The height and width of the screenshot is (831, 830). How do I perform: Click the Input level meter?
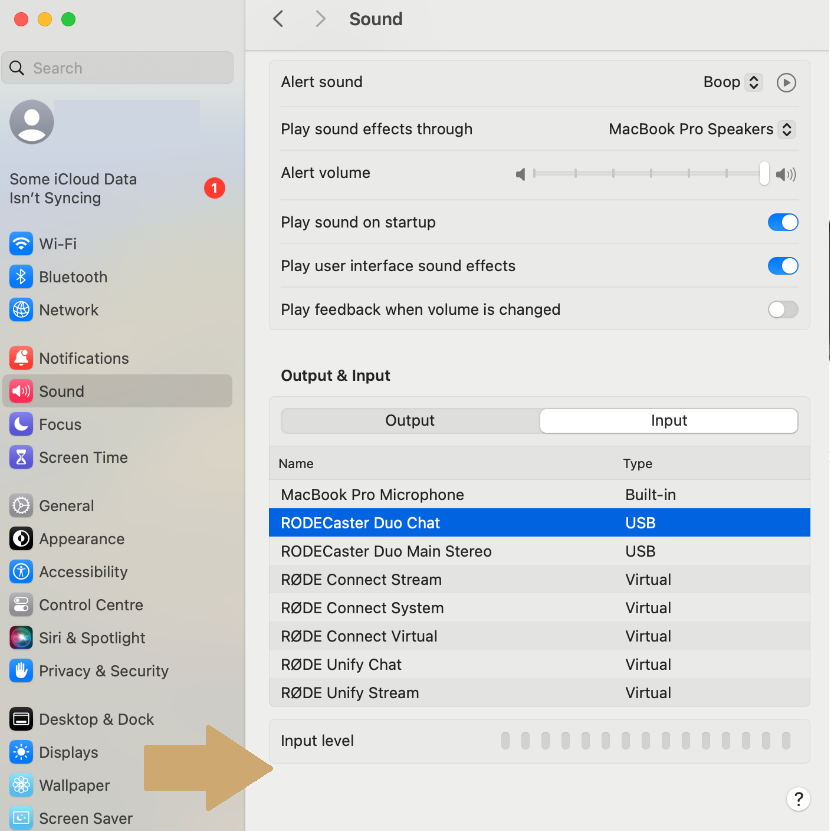(x=645, y=740)
